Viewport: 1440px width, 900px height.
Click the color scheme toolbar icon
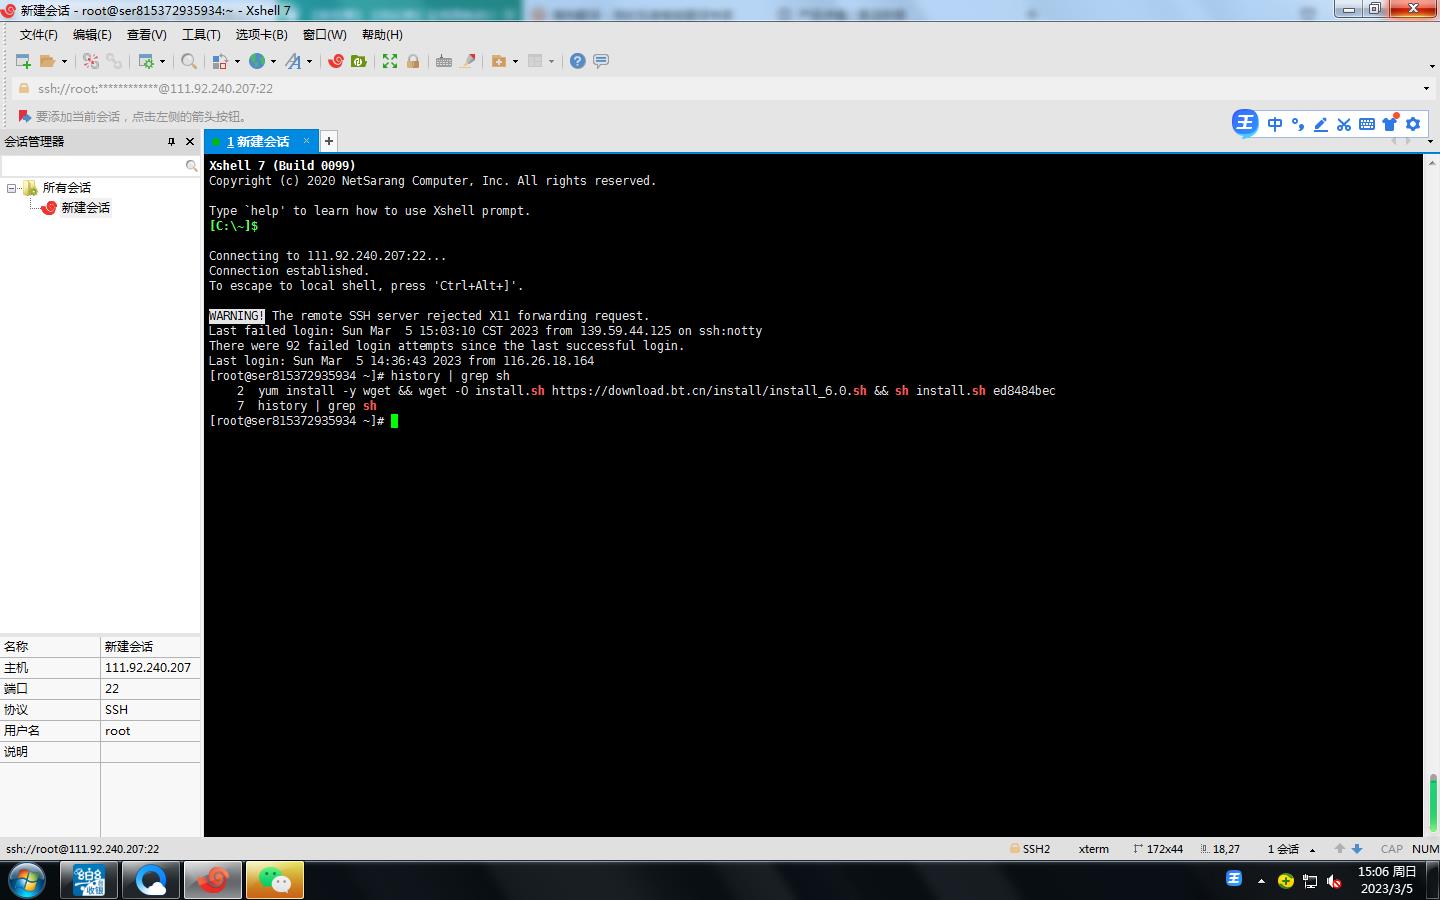220,61
